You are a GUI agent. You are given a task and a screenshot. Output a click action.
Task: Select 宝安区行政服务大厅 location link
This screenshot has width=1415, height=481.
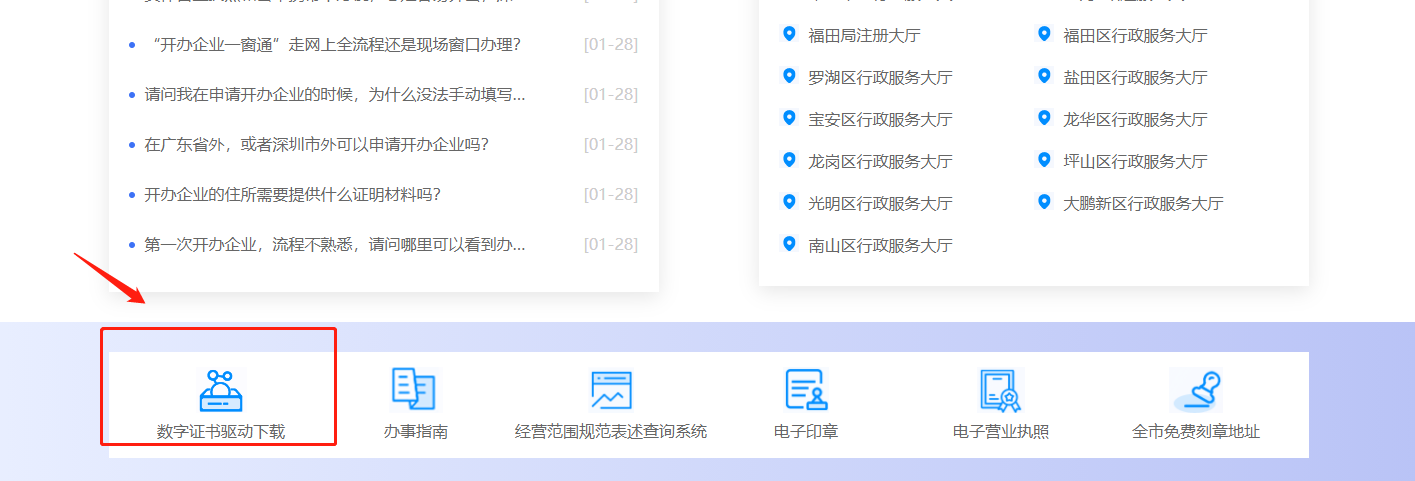880,119
